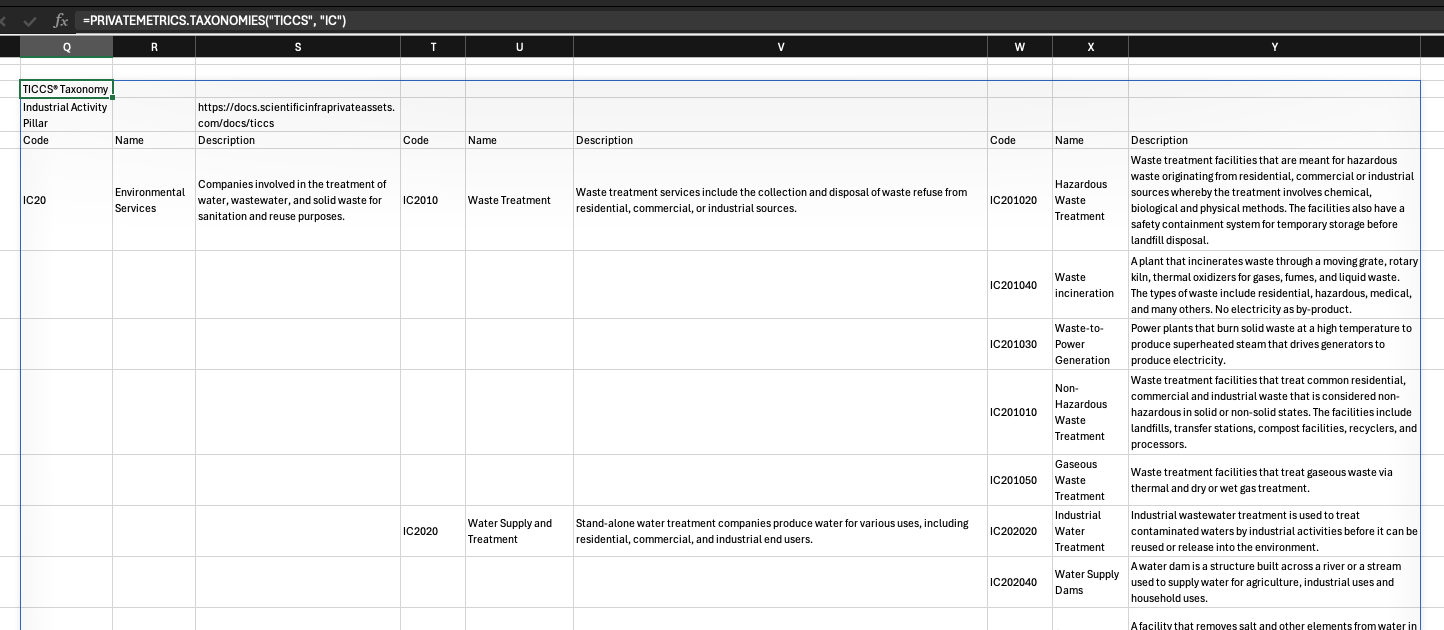The height and width of the screenshot is (630, 1444).
Task: Click the IC20 code cell
Action: click(66, 200)
